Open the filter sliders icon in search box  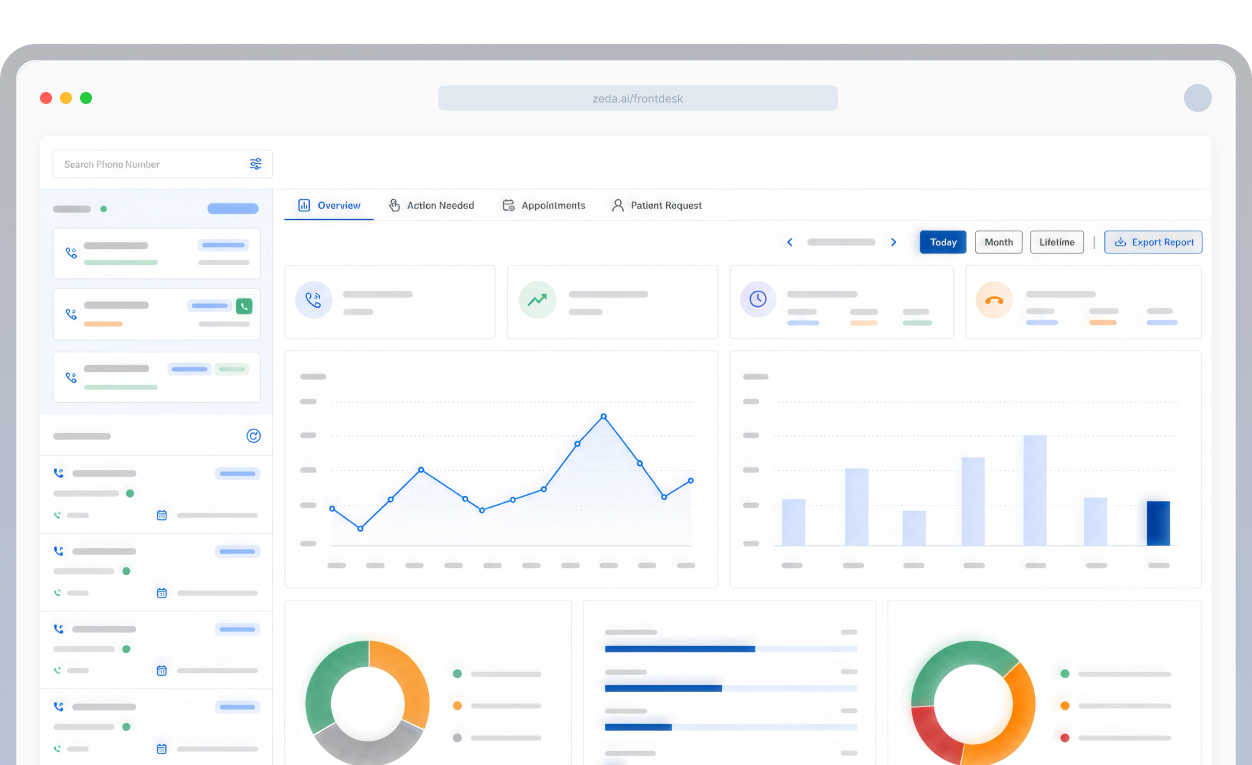pyautogui.click(x=256, y=164)
